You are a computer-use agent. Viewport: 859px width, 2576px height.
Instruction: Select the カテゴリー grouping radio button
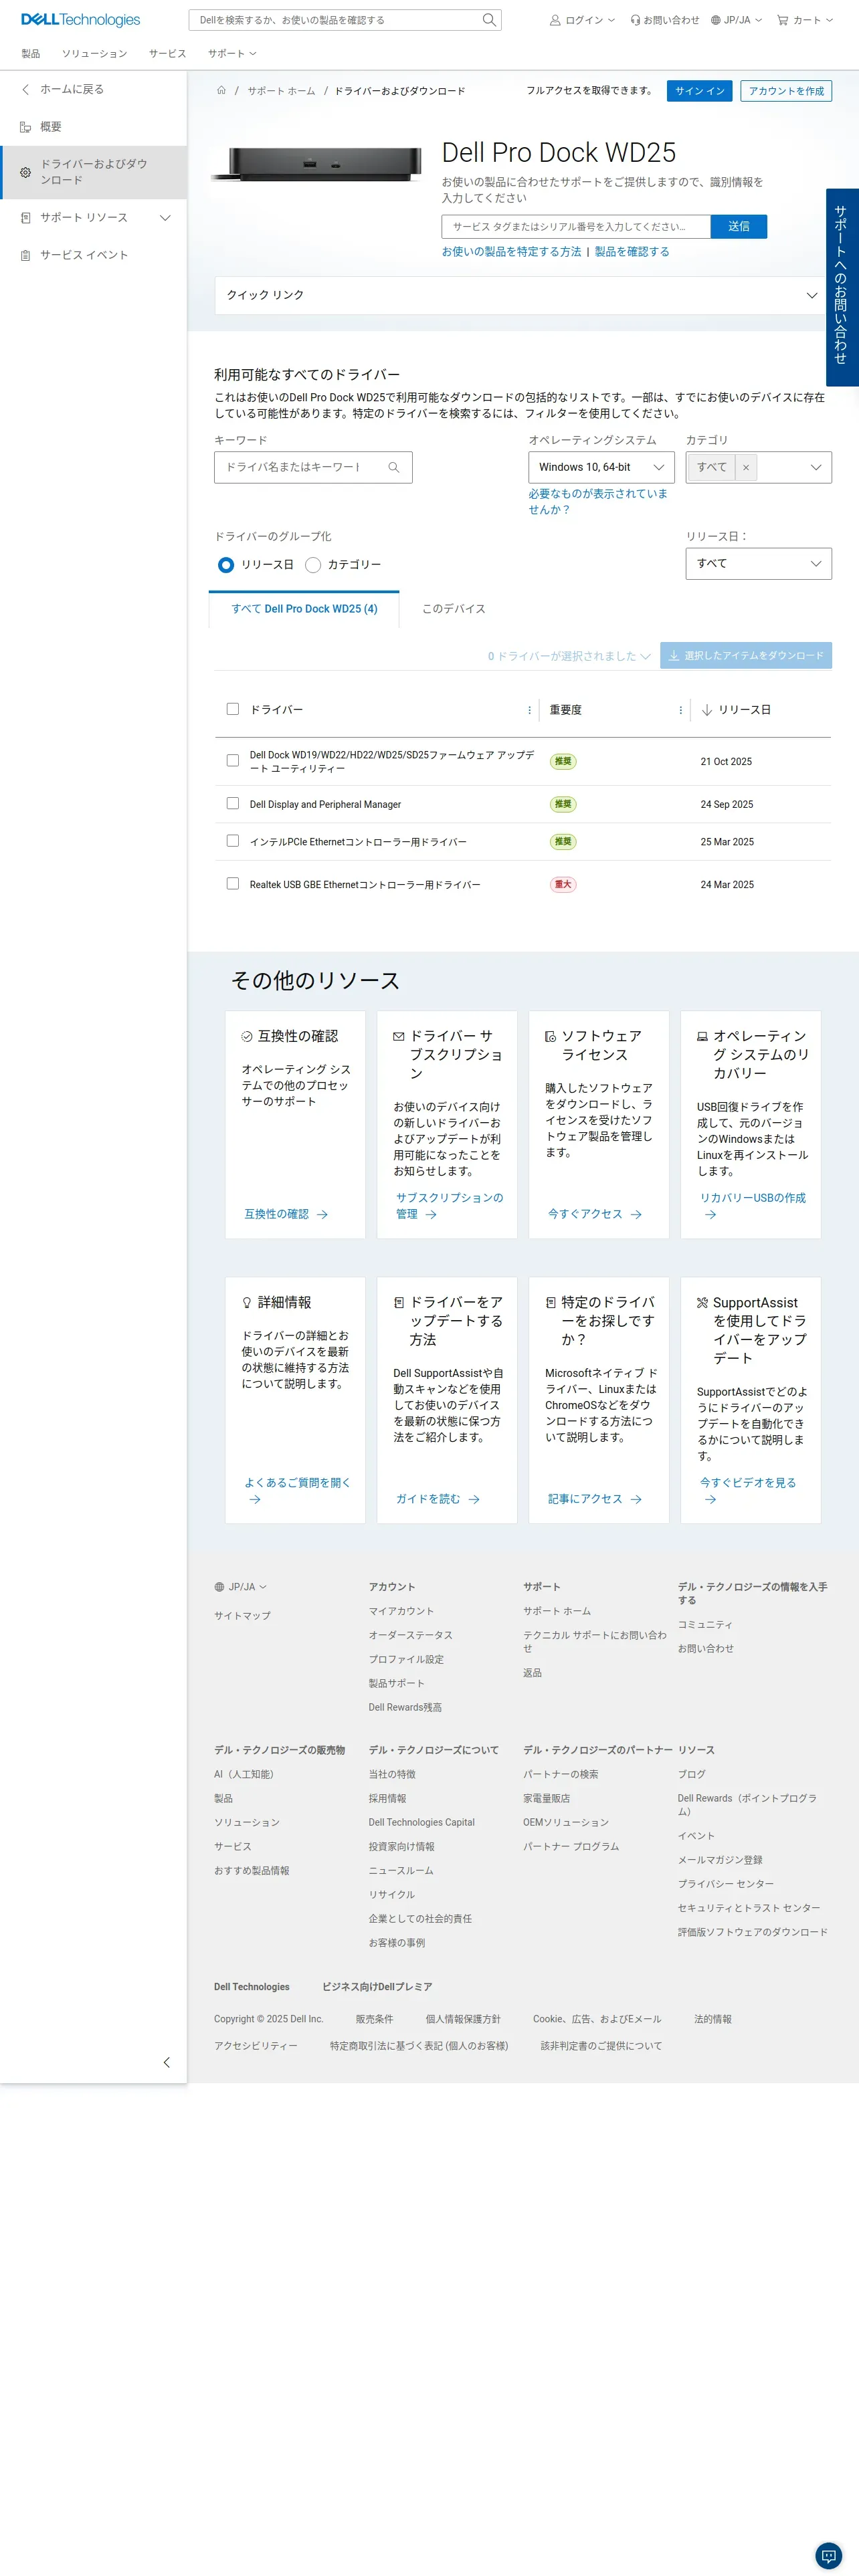point(313,565)
